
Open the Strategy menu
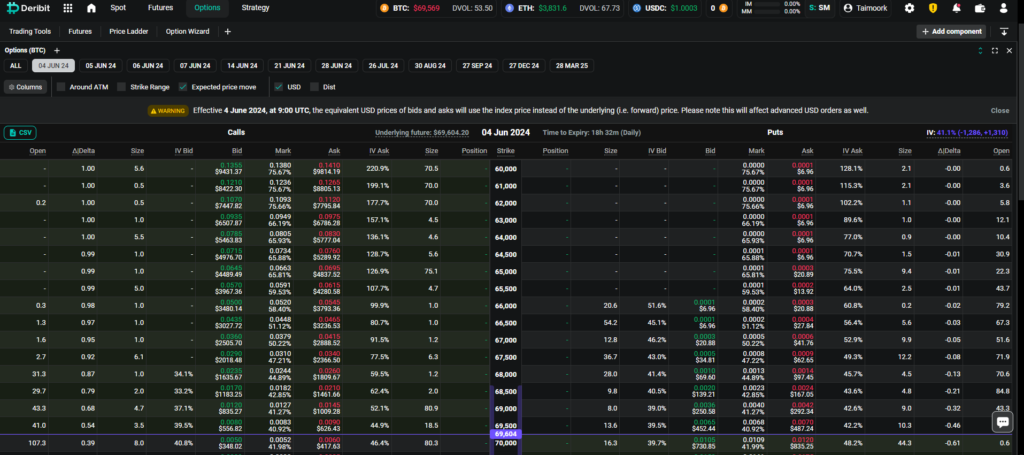[x=255, y=8]
